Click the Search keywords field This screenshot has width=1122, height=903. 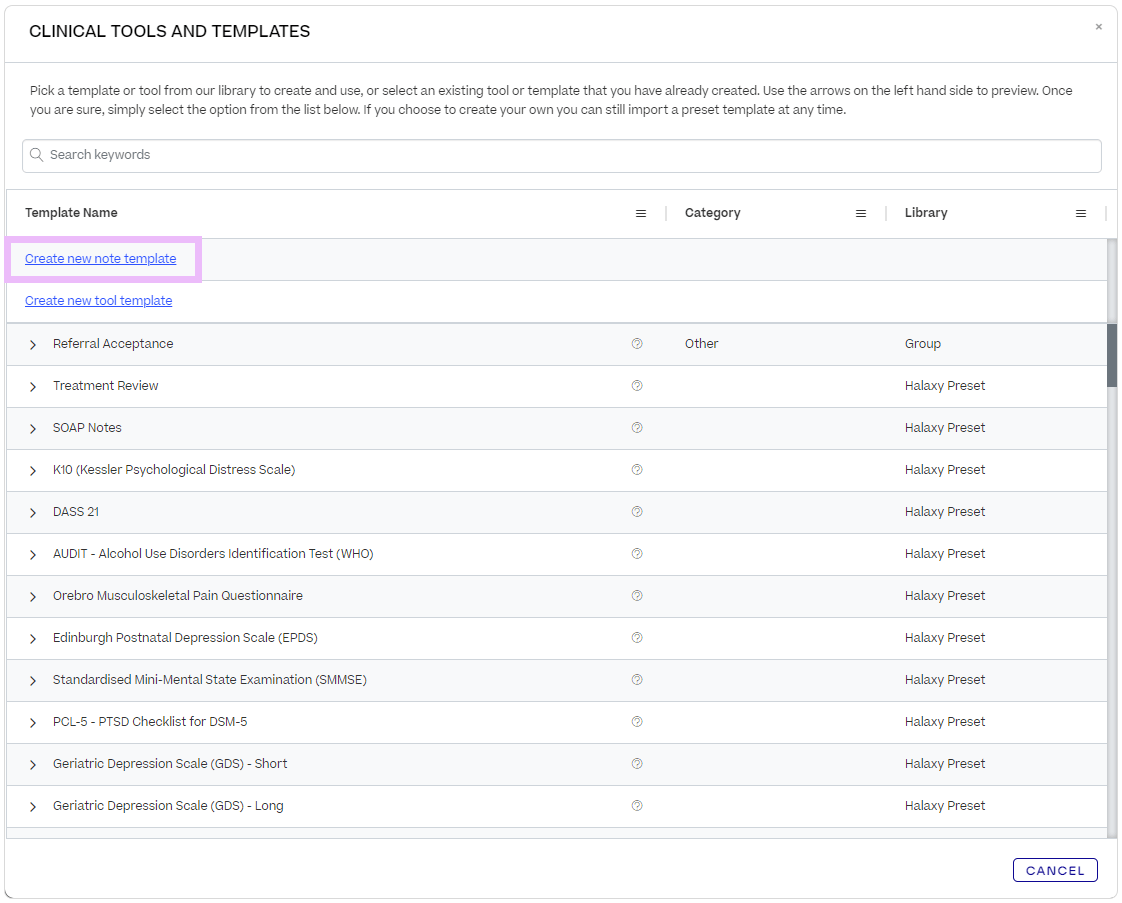click(x=562, y=155)
